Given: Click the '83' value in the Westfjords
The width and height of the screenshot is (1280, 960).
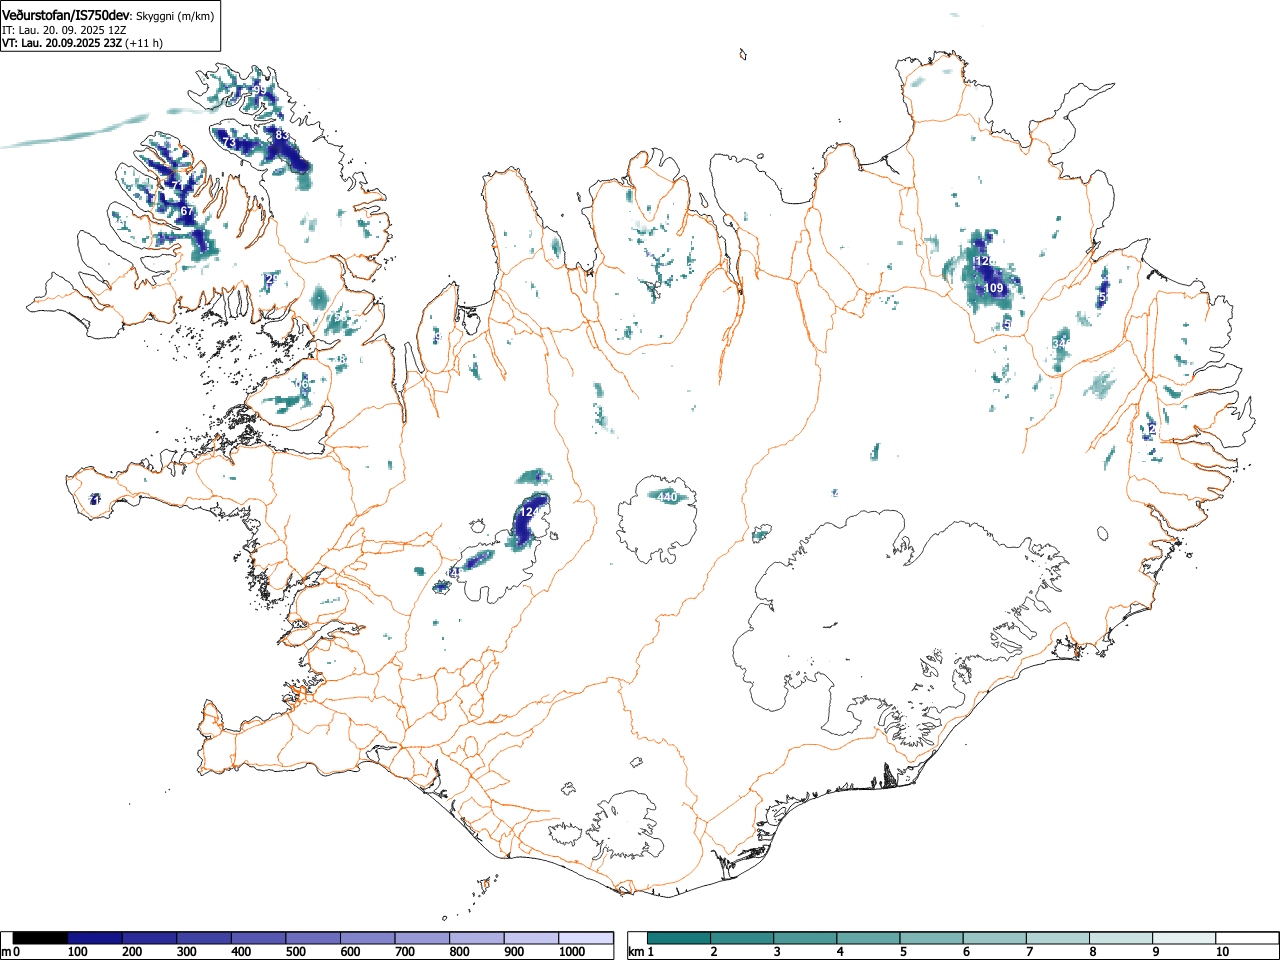Looking at the screenshot, I should click(282, 135).
